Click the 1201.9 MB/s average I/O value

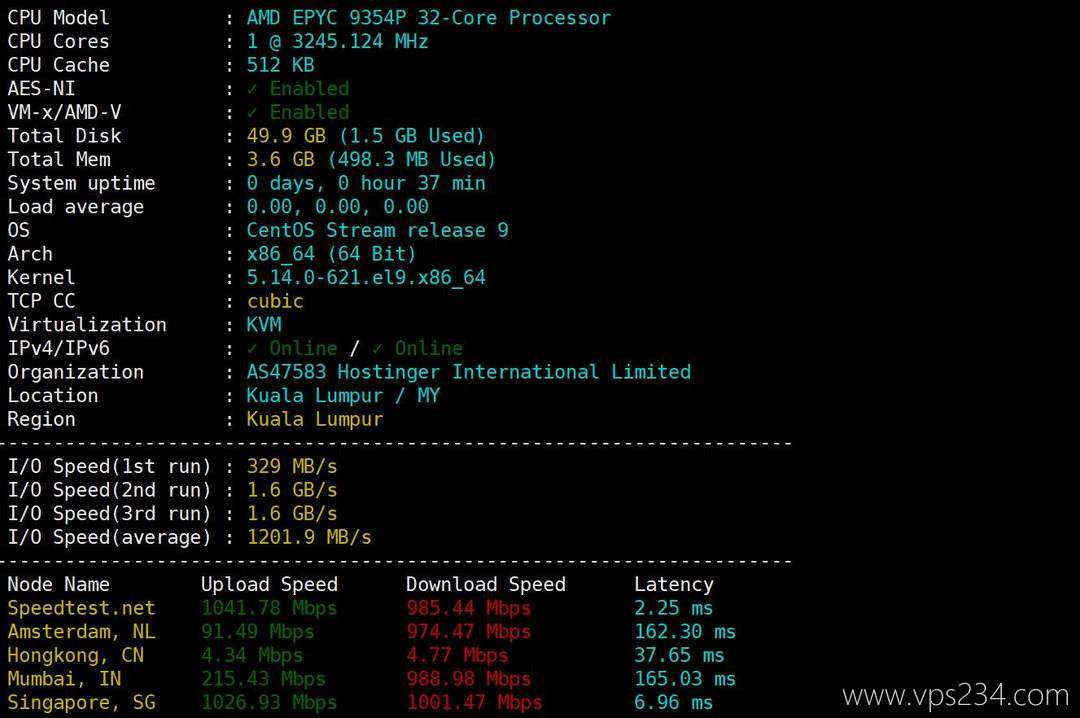point(309,537)
